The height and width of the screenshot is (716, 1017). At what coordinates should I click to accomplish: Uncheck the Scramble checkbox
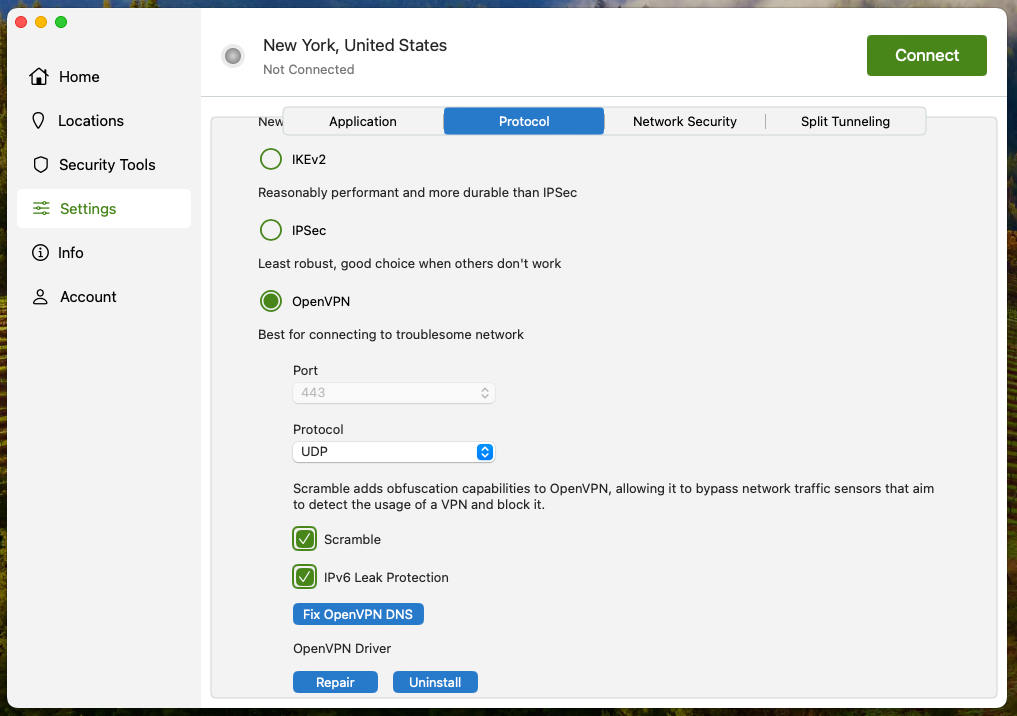click(x=304, y=539)
